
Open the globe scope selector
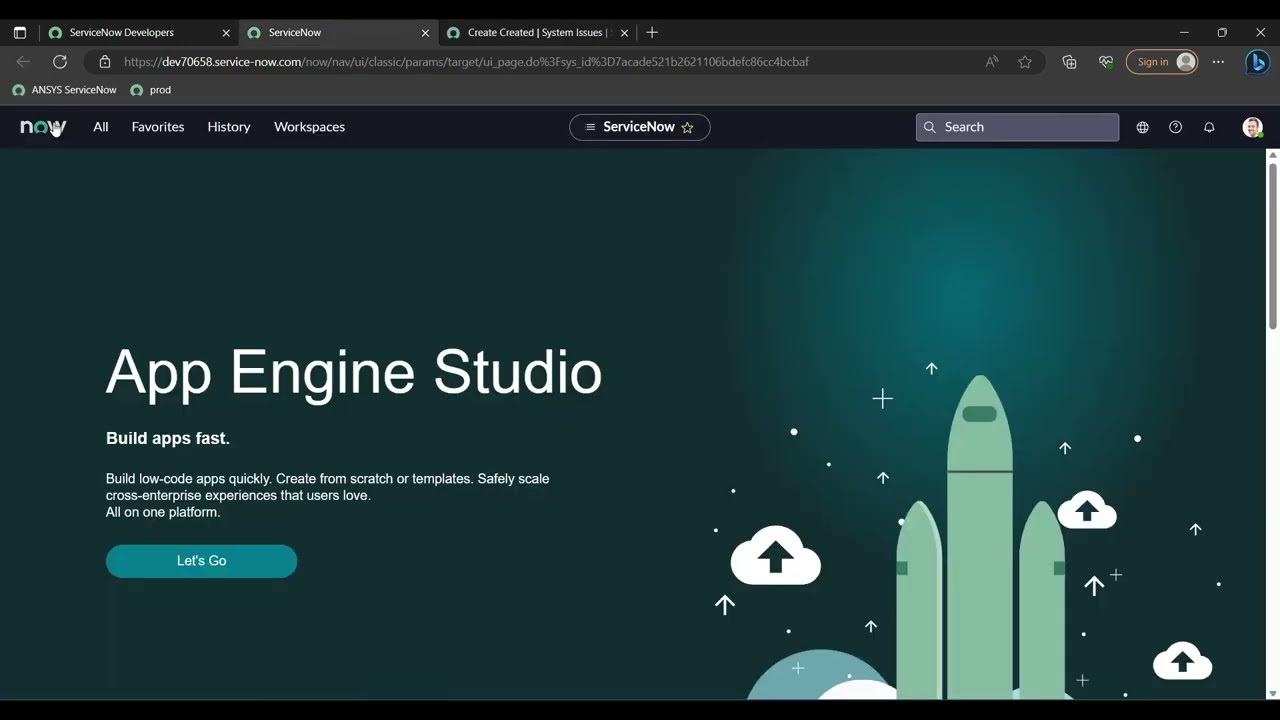[x=1142, y=127]
